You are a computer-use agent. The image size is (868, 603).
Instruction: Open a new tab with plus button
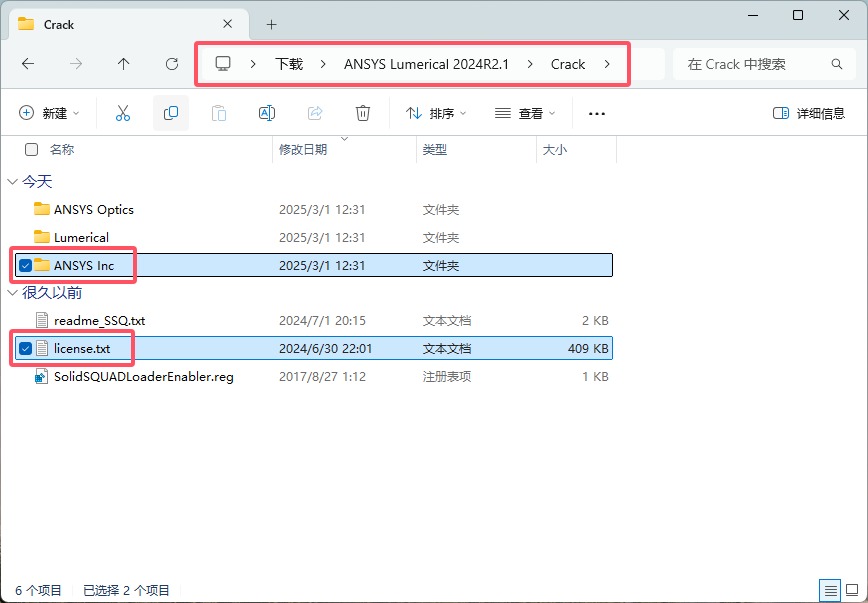271,24
